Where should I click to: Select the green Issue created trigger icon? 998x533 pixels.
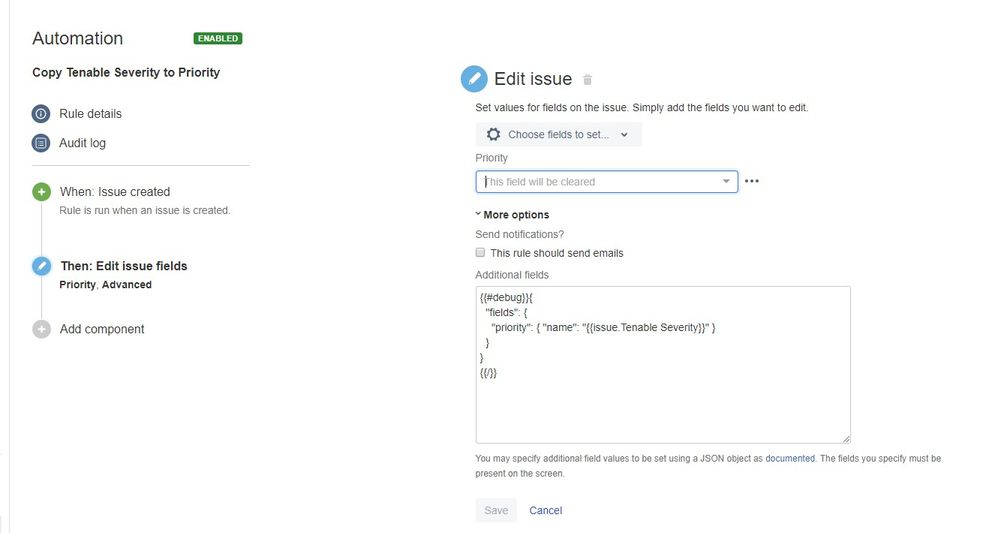click(x=41, y=192)
